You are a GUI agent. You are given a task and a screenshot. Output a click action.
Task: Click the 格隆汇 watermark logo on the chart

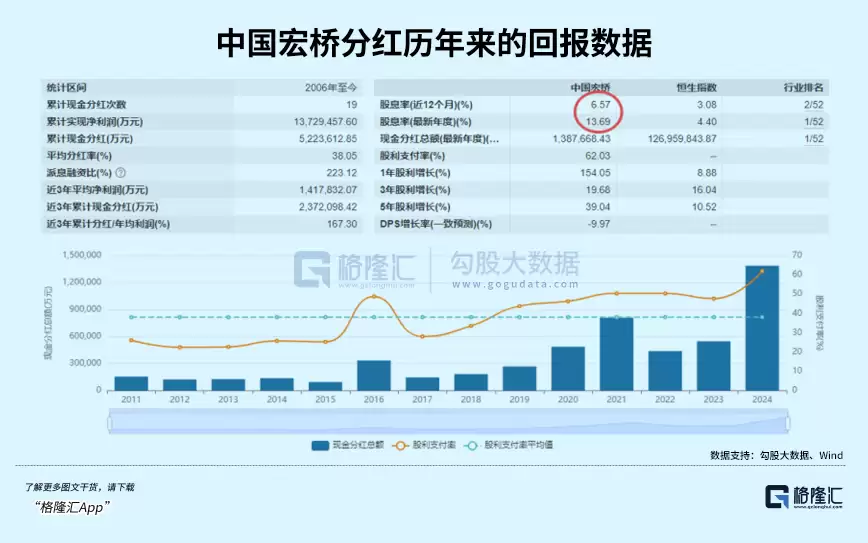tap(311, 269)
